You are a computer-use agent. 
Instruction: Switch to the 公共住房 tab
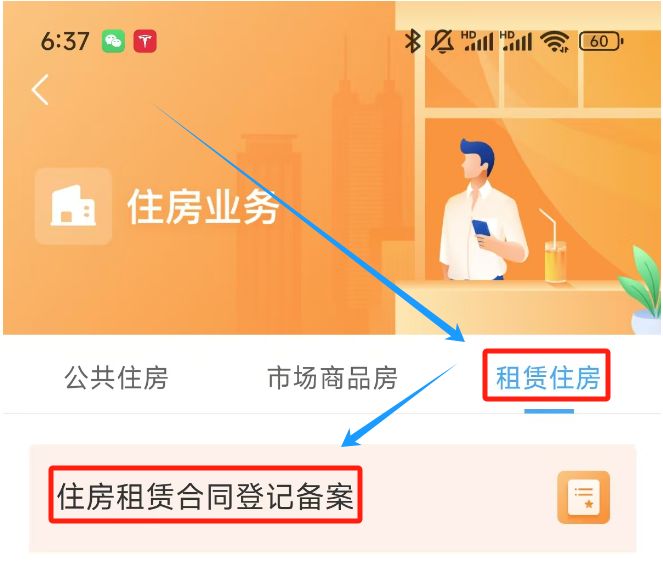[x=116, y=378]
